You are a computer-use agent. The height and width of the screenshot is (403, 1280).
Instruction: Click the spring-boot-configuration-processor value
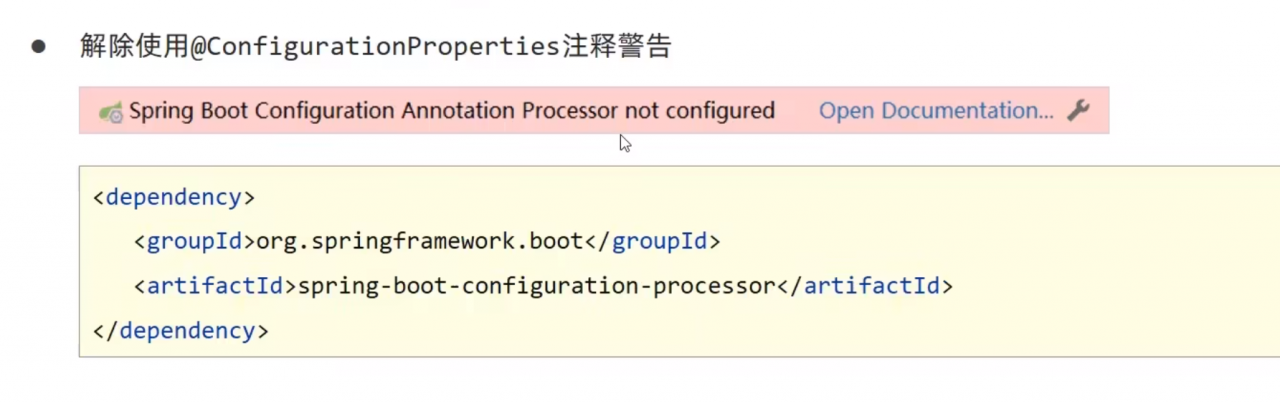pyautogui.click(x=537, y=286)
